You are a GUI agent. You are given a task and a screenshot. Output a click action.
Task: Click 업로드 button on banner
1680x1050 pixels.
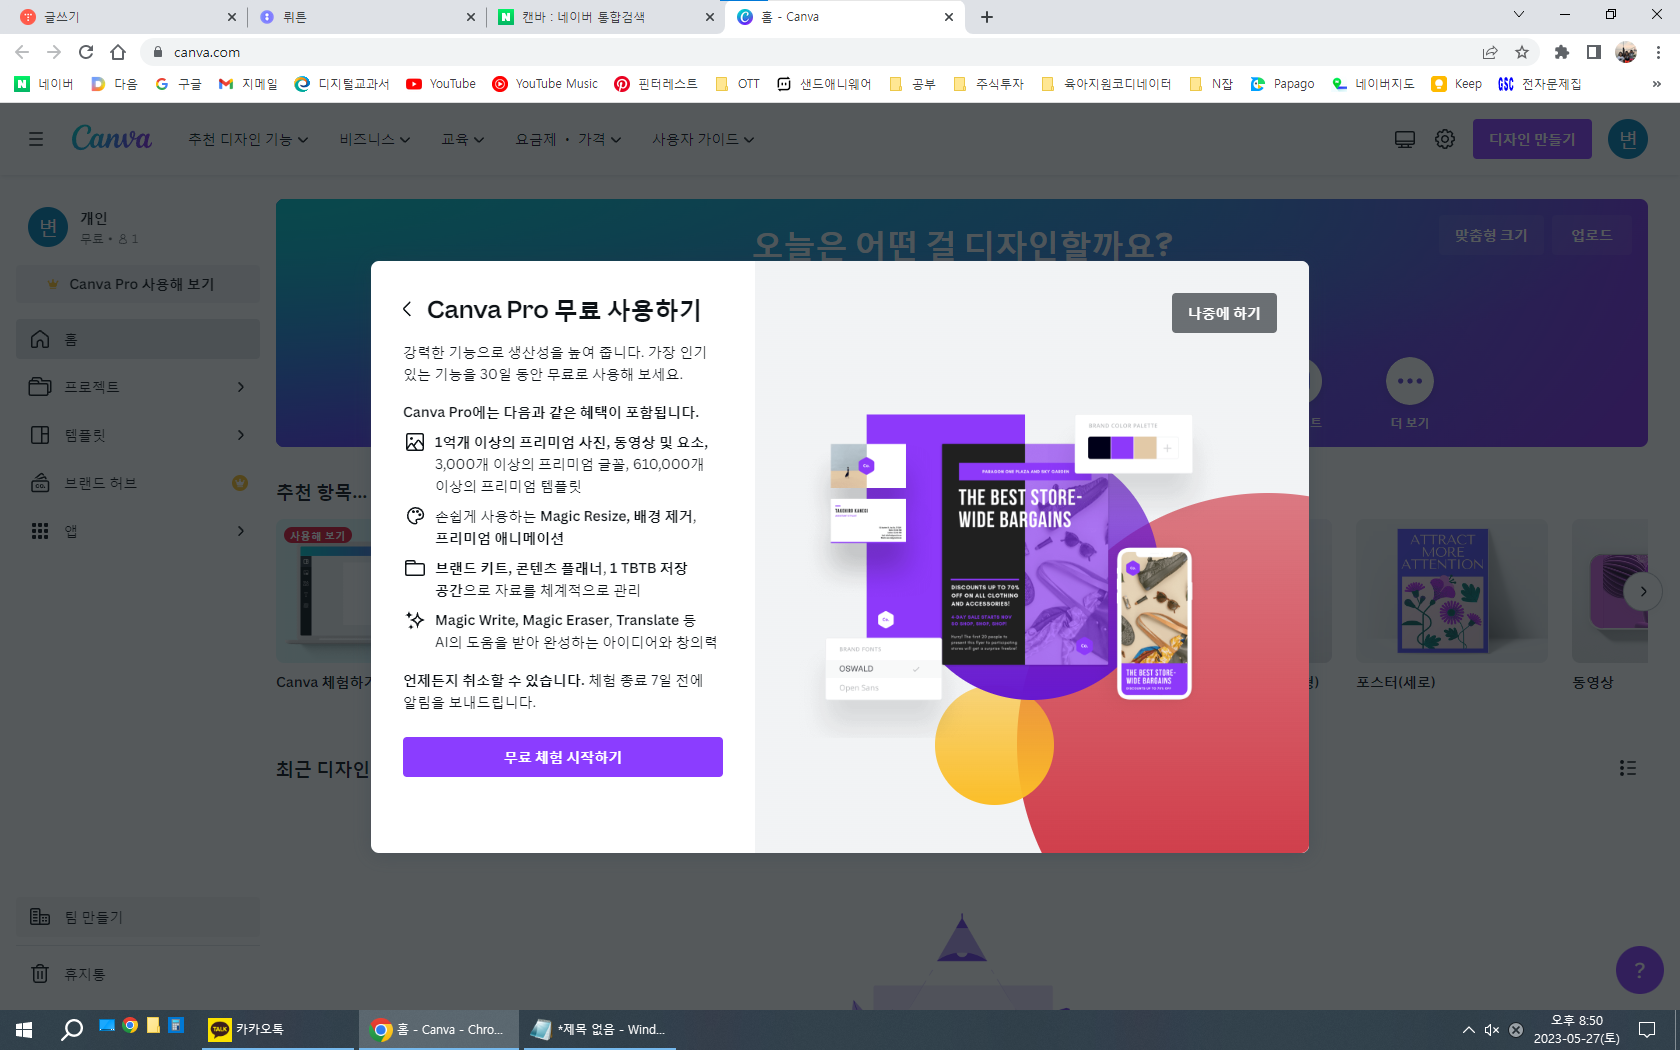(x=1591, y=235)
